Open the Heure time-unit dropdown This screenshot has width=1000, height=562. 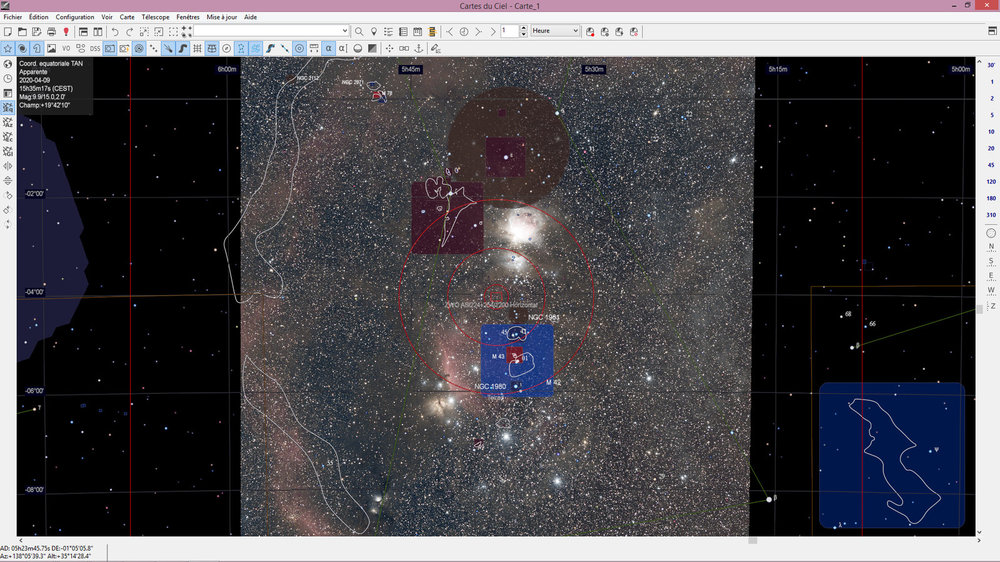pyautogui.click(x=555, y=31)
